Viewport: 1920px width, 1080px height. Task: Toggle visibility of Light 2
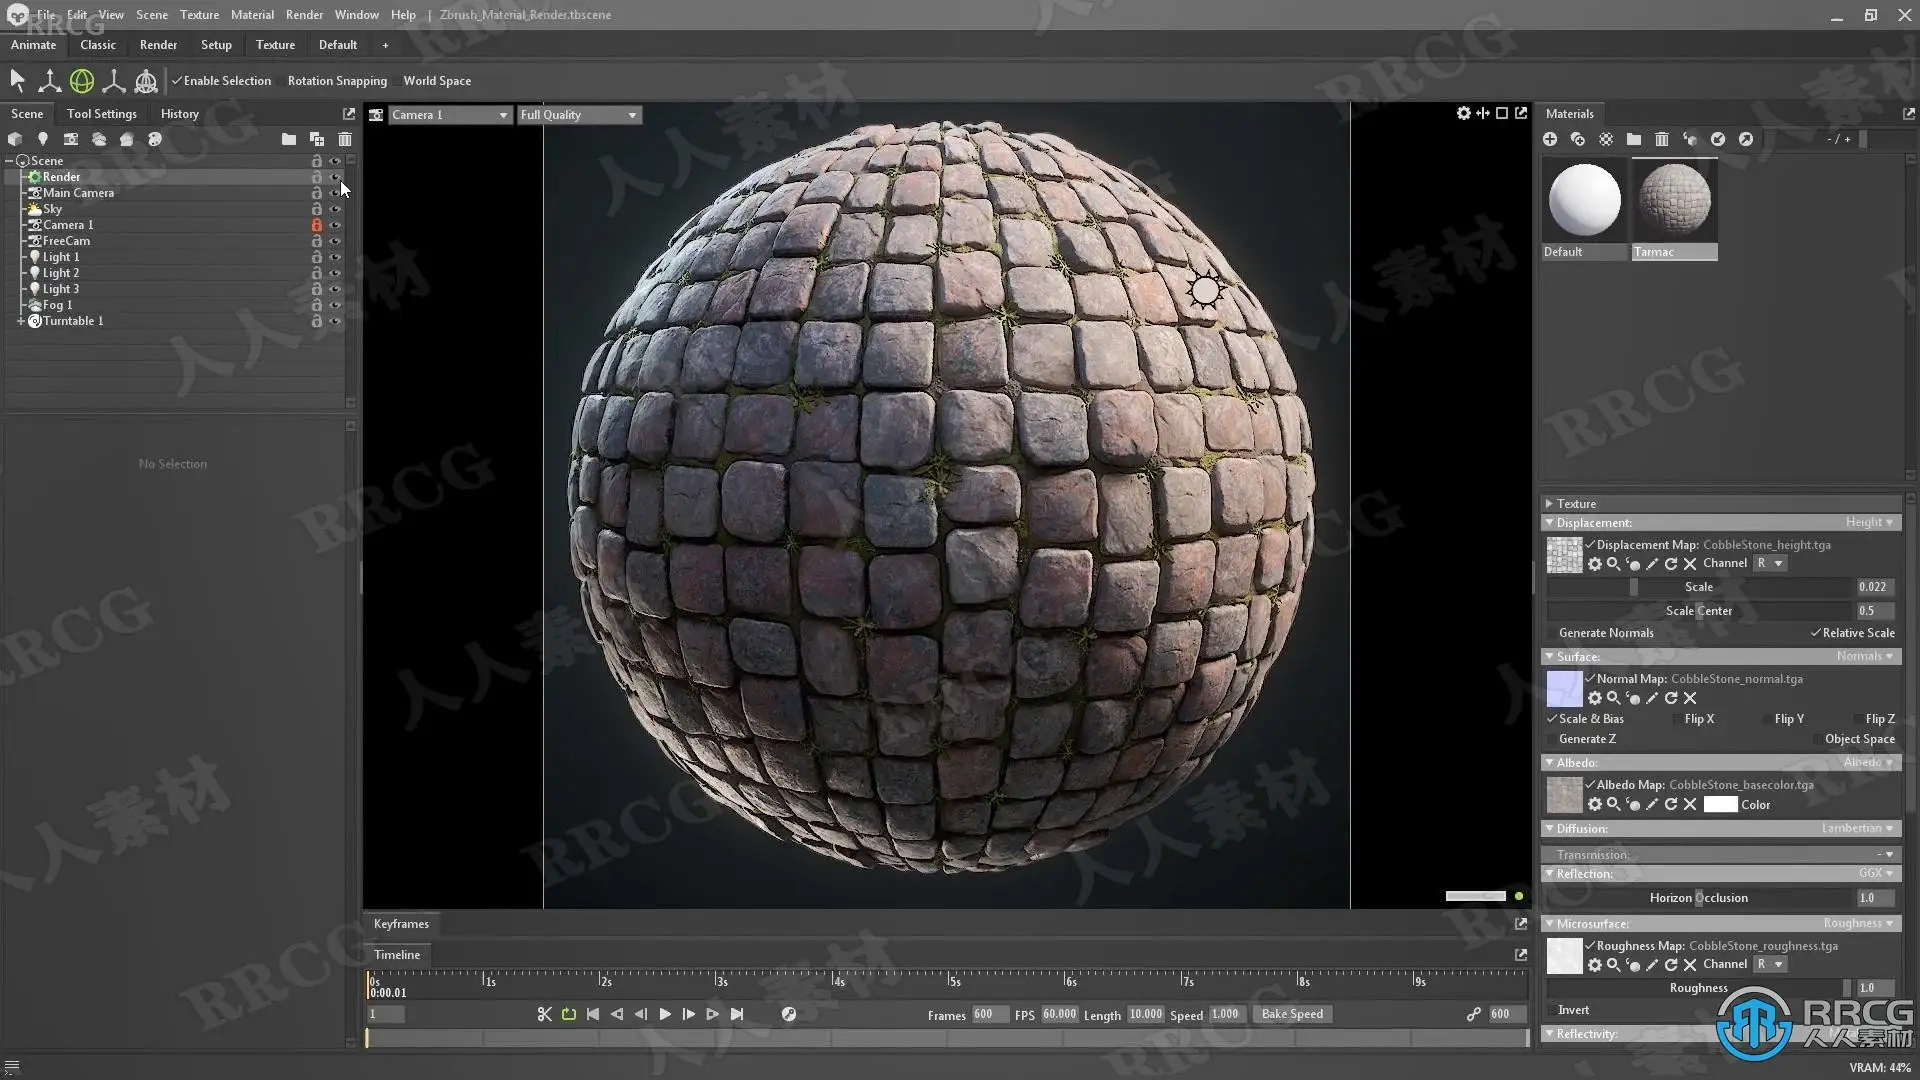click(335, 273)
